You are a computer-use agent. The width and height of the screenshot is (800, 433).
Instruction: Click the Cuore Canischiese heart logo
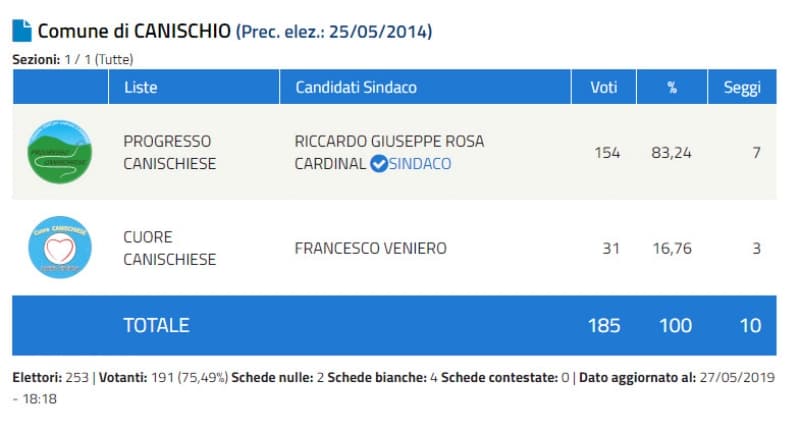[59, 247]
